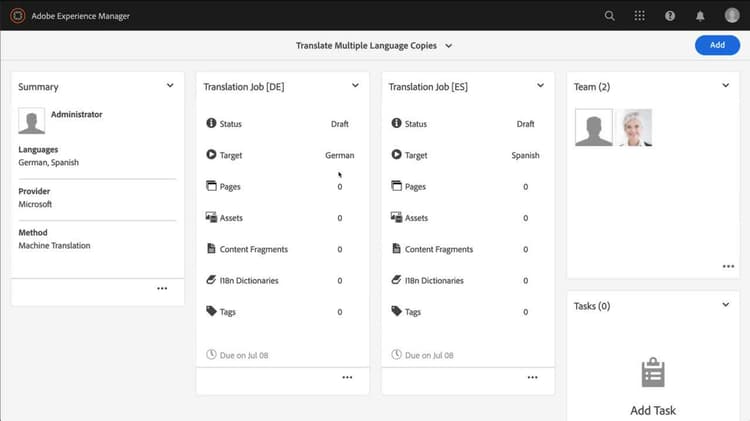The image size is (750, 421).
Task: Open the Summary tile ellipsis menu
Action: (162, 288)
